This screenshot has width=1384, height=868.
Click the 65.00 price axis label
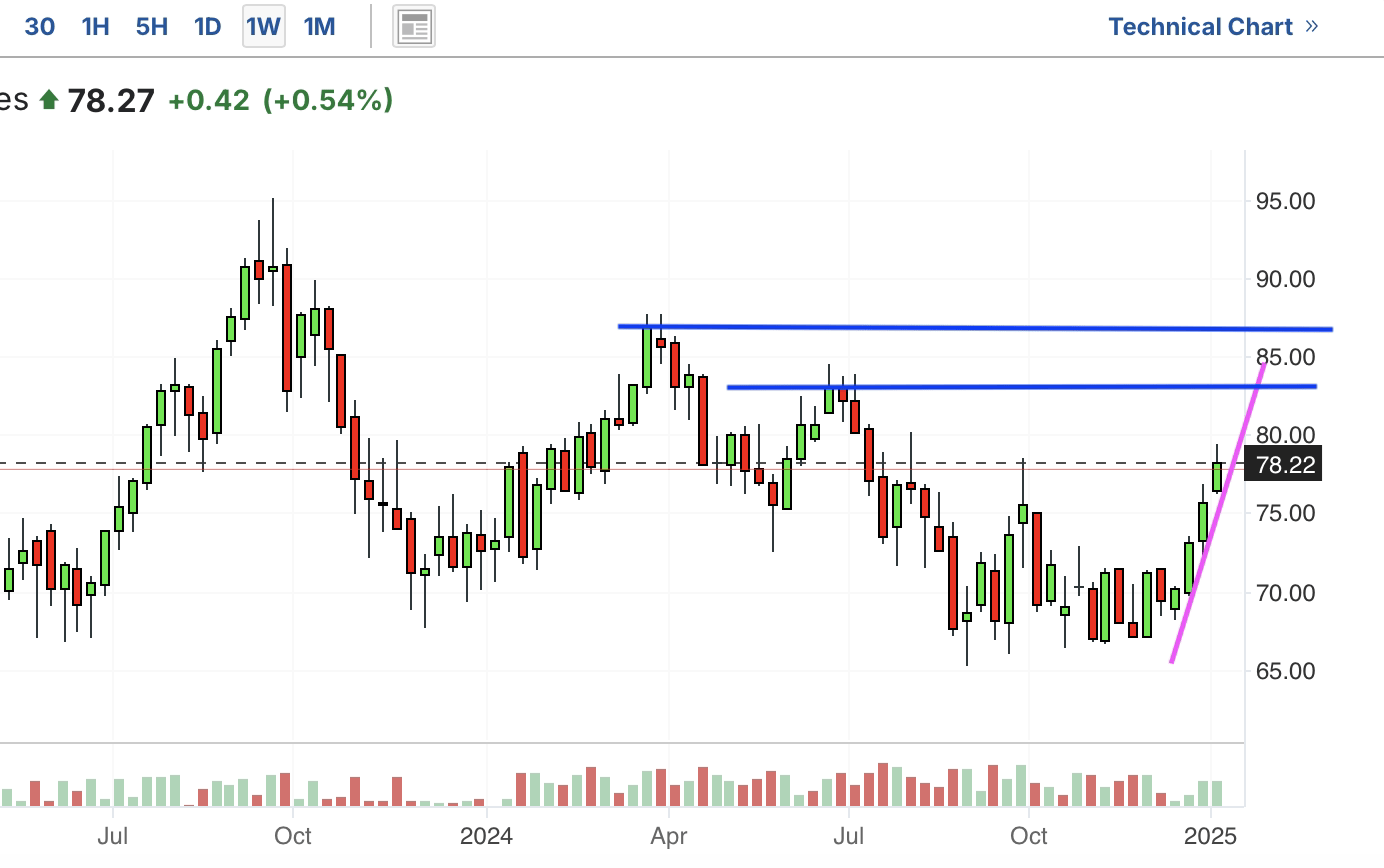(x=1285, y=671)
